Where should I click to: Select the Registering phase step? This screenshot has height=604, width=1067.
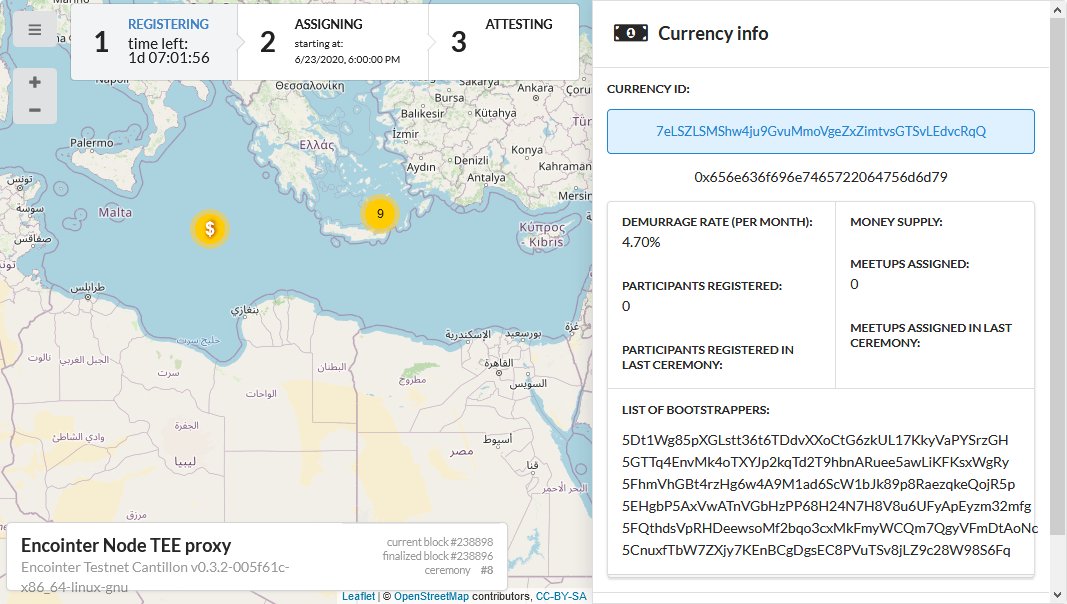click(154, 41)
